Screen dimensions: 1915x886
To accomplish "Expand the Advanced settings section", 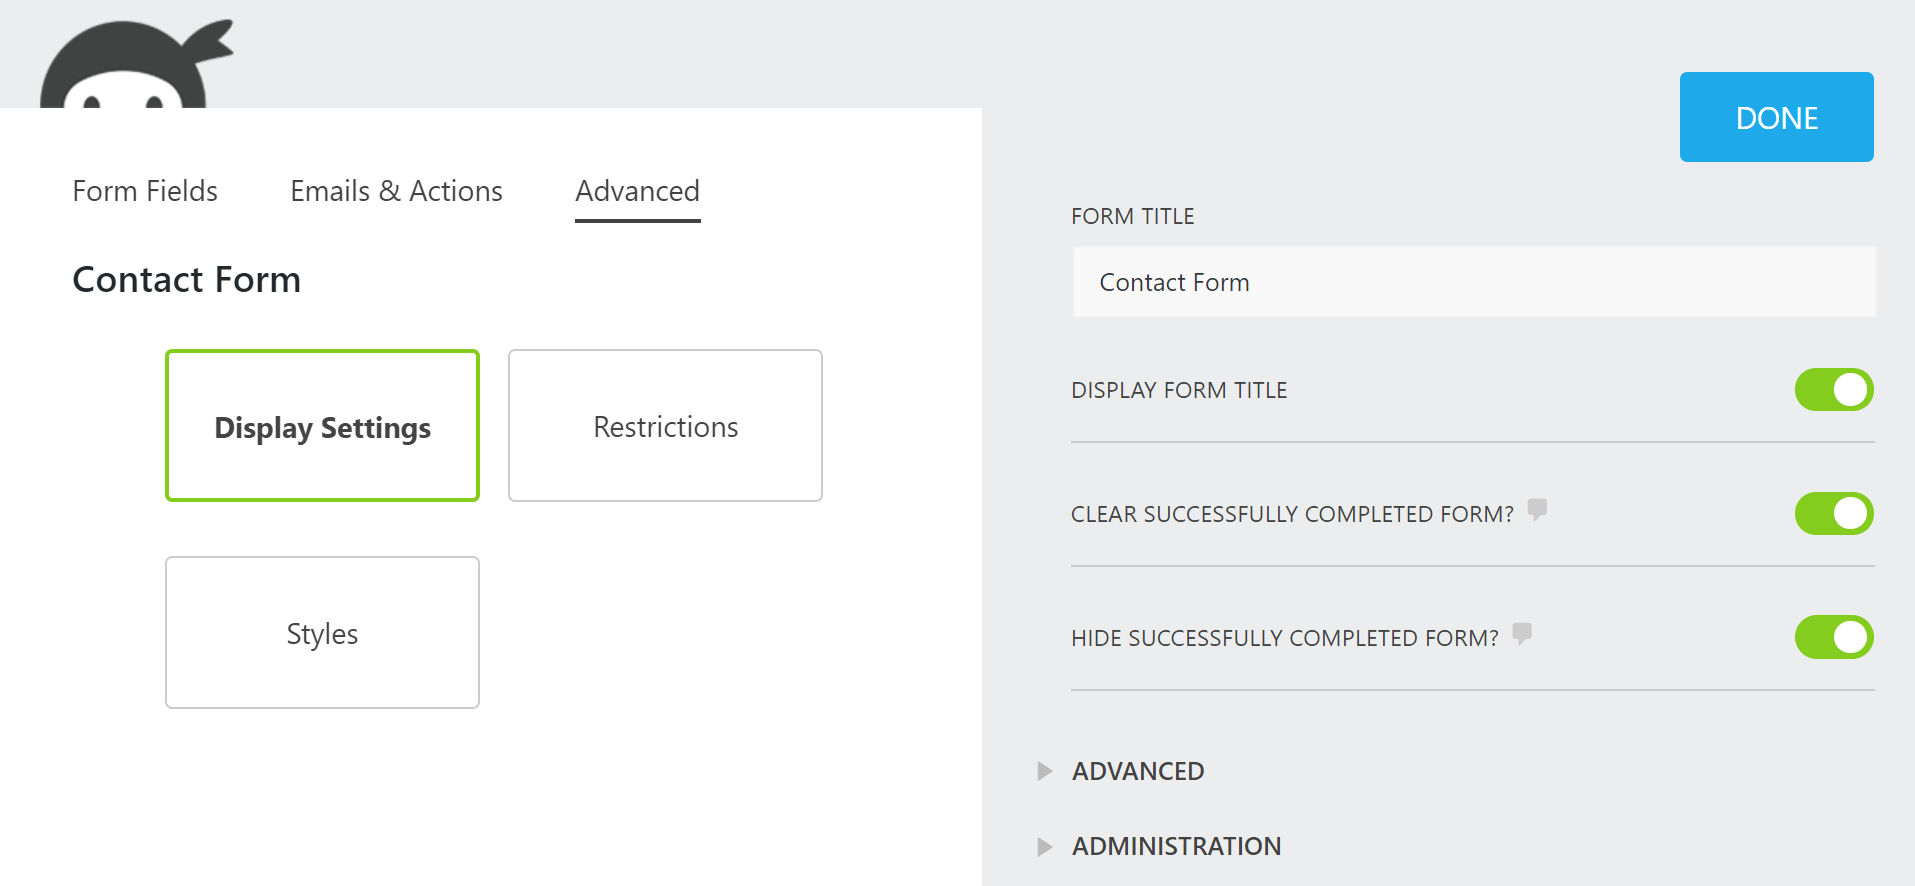I will point(1137,771).
